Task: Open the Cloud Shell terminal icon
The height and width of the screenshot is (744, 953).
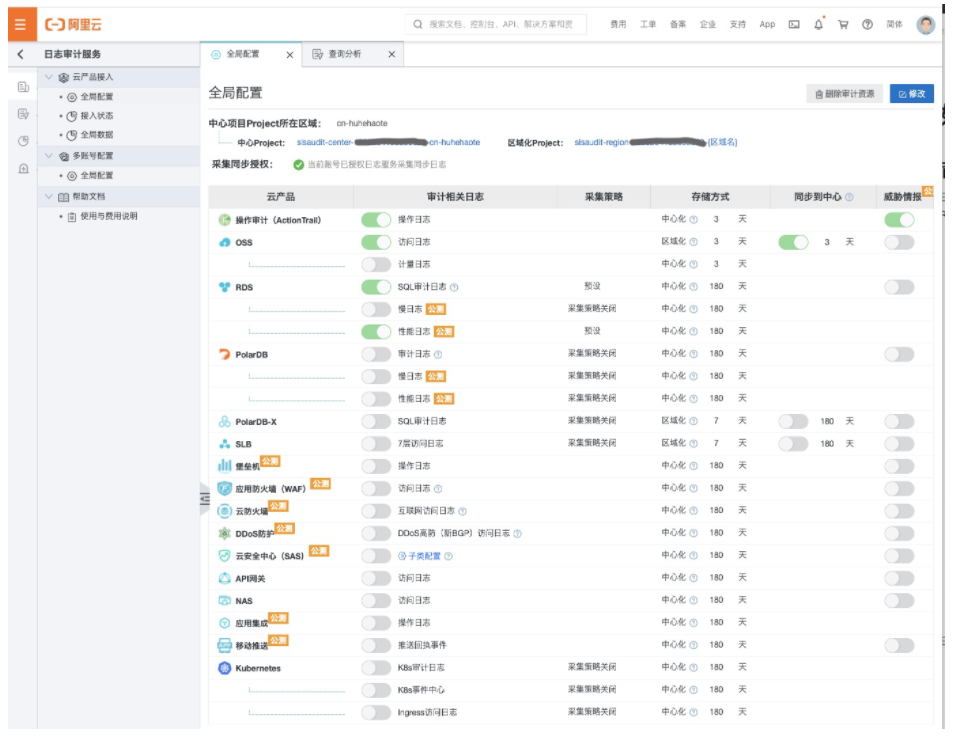Action: coord(794,24)
